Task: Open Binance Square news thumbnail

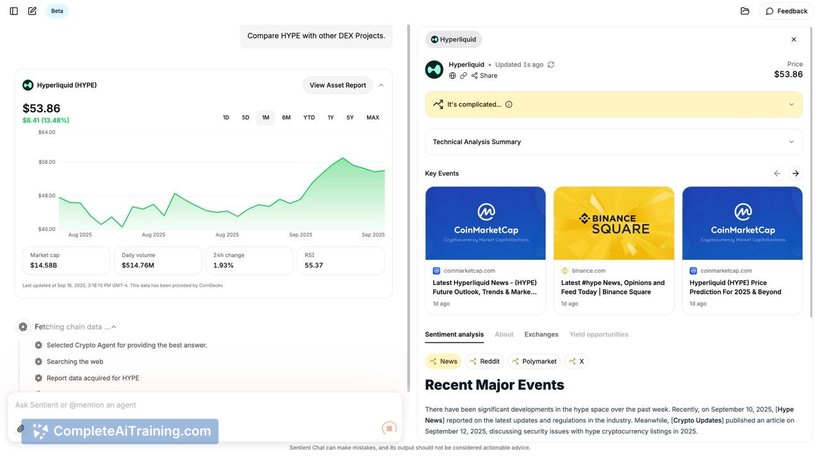Action: coord(614,223)
